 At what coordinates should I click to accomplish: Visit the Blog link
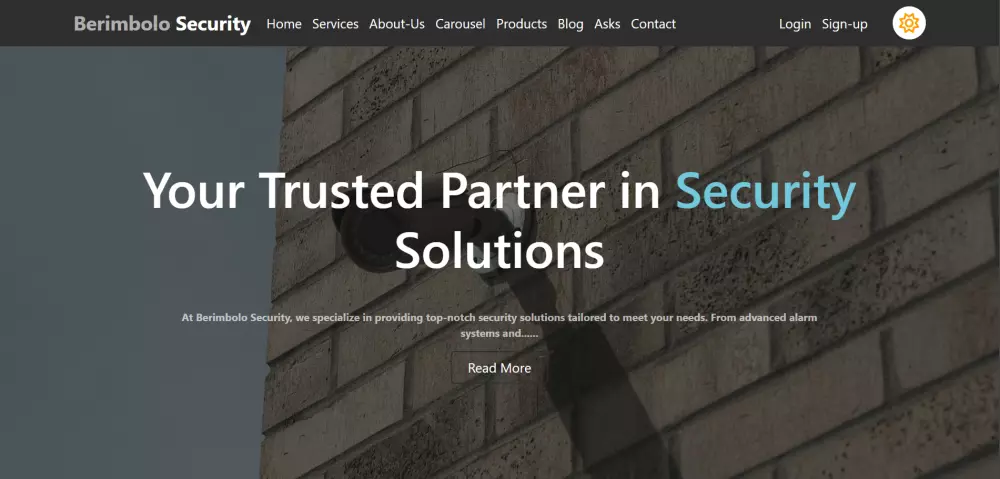click(x=570, y=24)
